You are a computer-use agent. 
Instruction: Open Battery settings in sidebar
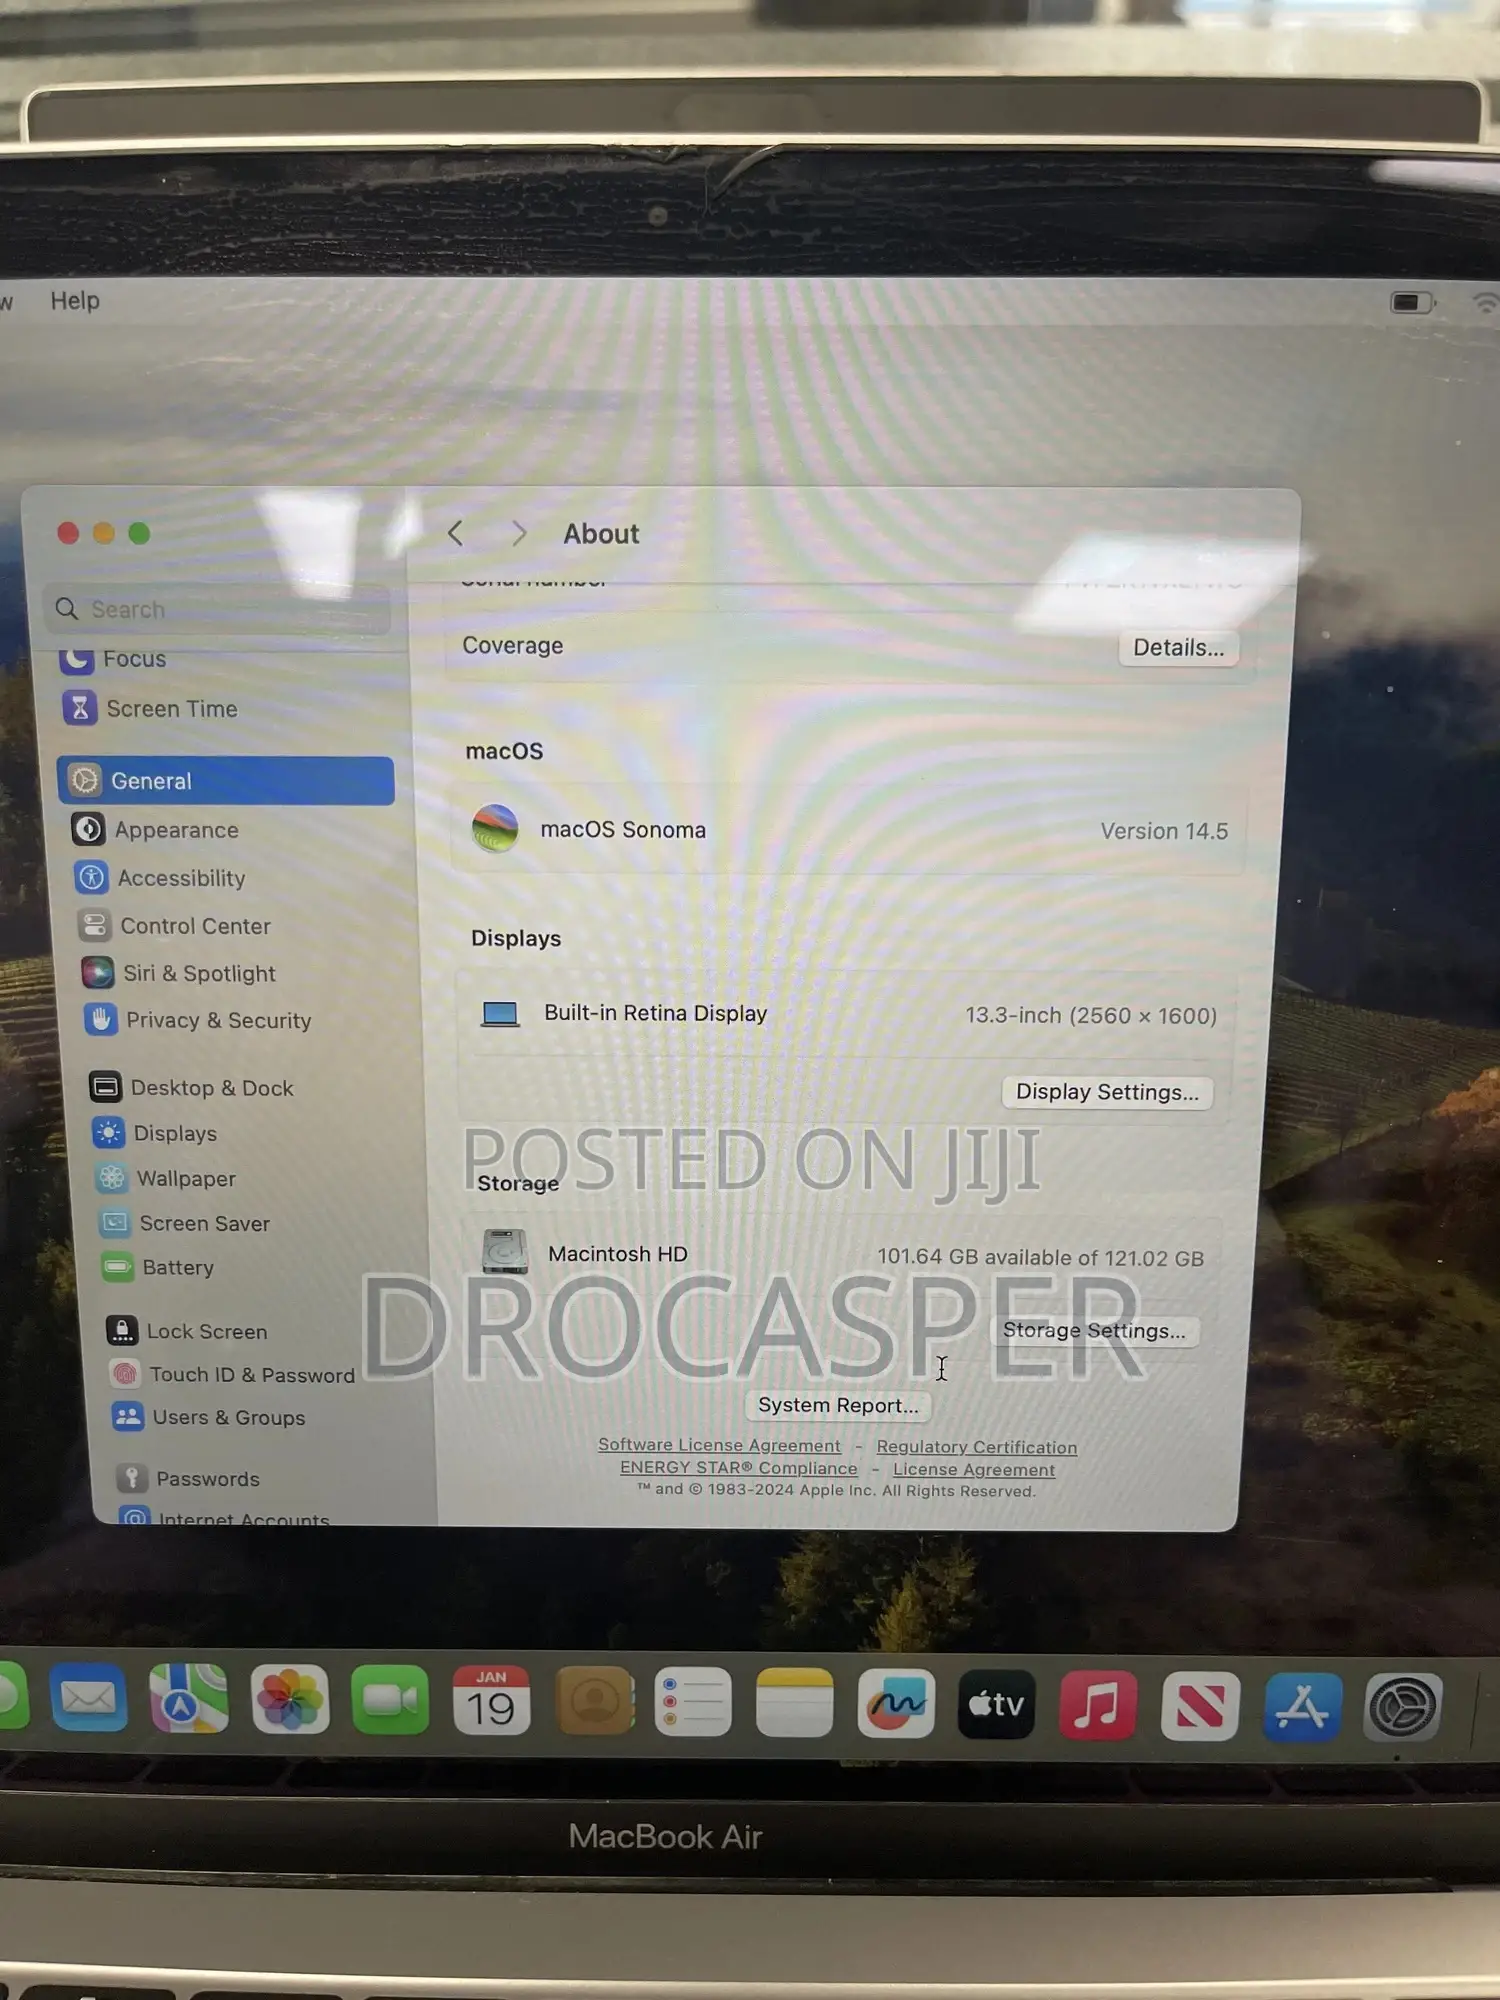tap(158, 1267)
